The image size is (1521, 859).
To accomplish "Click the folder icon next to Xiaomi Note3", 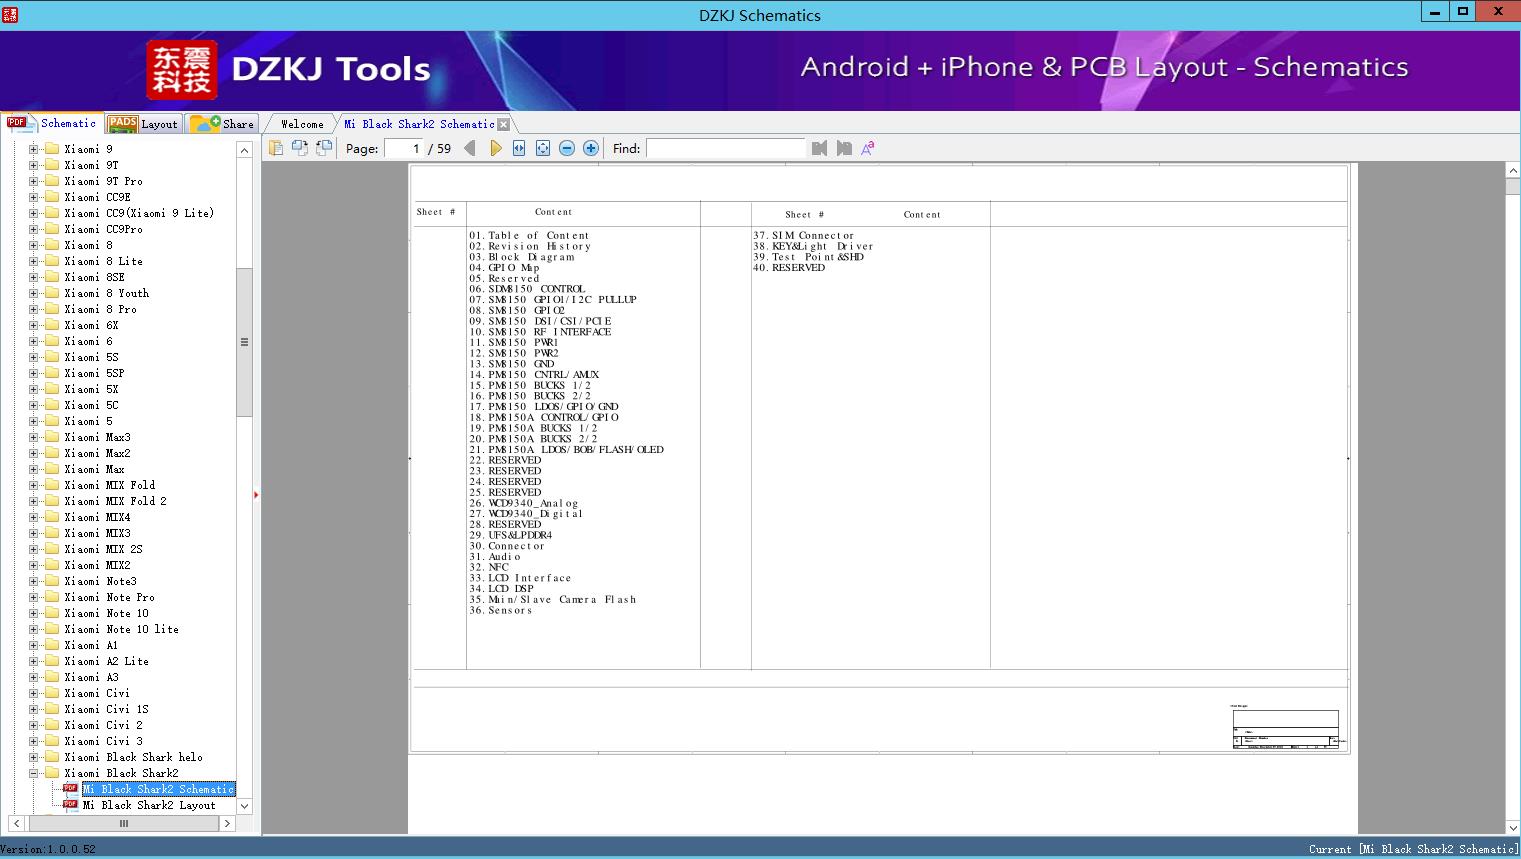I will [x=52, y=581].
